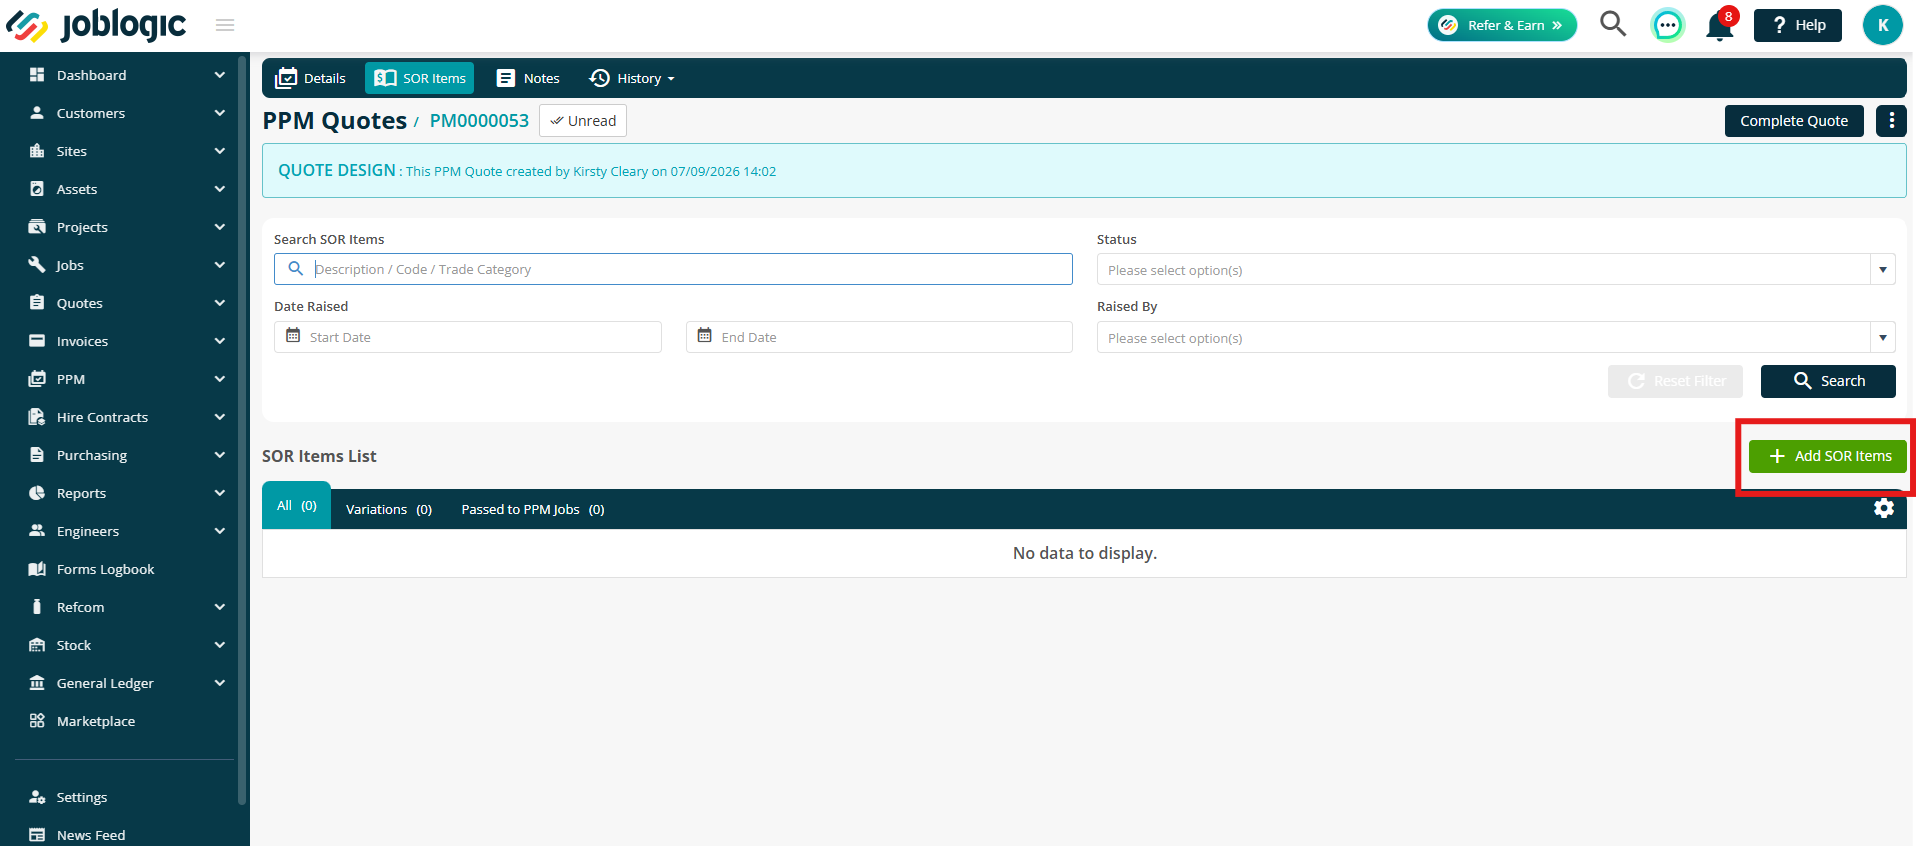Viewport: 1916px width, 846px height.
Task: Show the All (0) list tab
Action: point(296,506)
